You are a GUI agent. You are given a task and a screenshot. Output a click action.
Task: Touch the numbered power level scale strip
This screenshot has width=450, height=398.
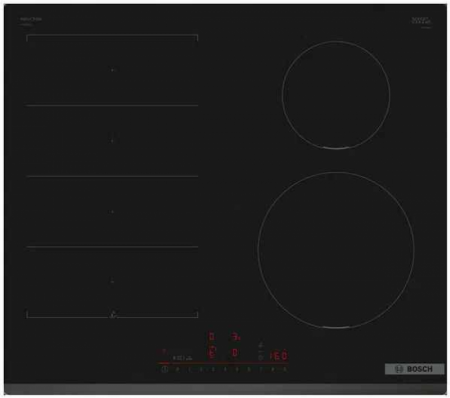click(231, 369)
